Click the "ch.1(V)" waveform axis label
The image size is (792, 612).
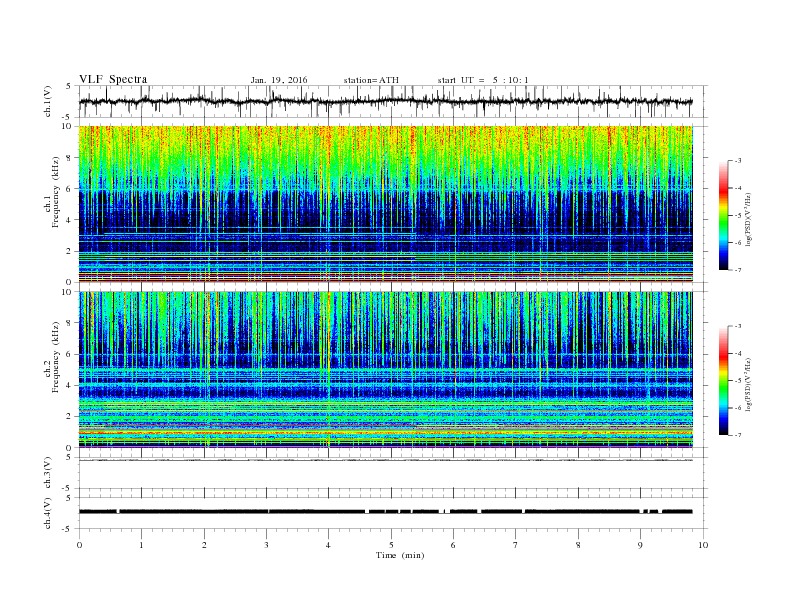48,101
